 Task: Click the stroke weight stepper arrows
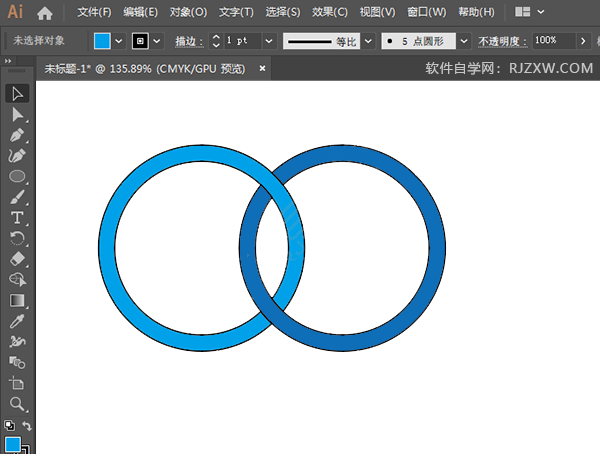point(216,41)
